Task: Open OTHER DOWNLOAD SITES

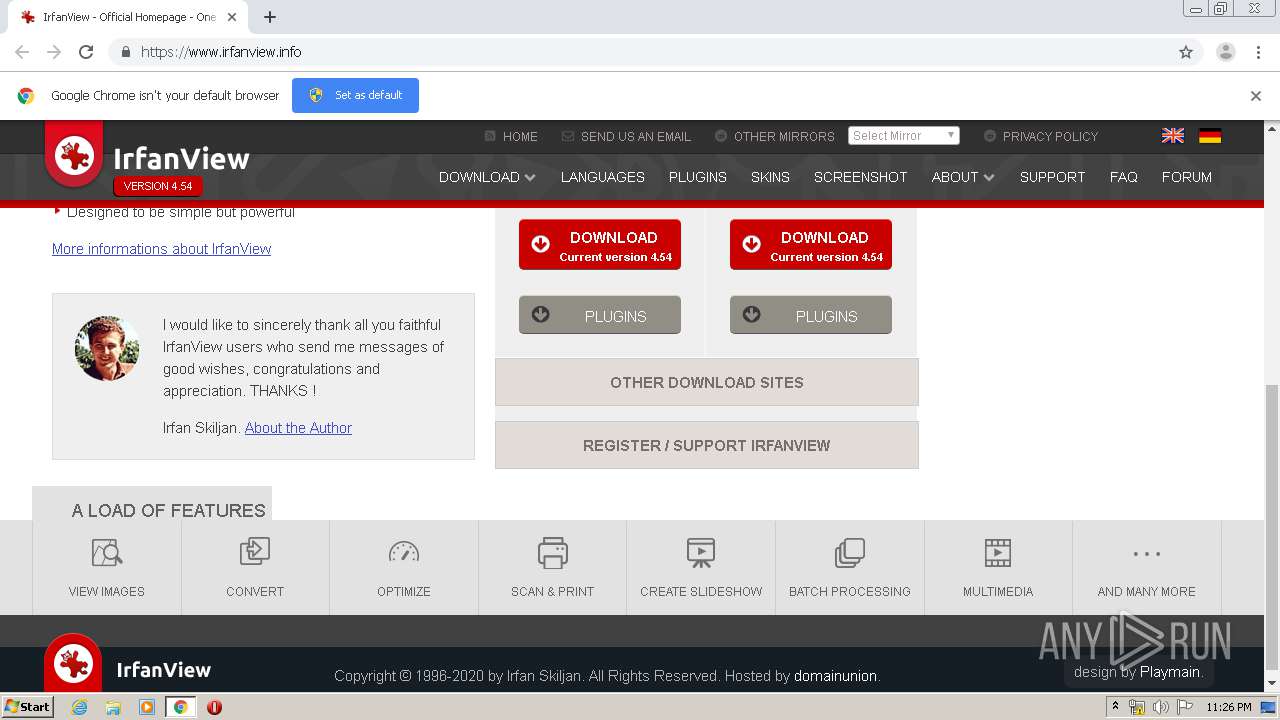Action: pos(707,382)
